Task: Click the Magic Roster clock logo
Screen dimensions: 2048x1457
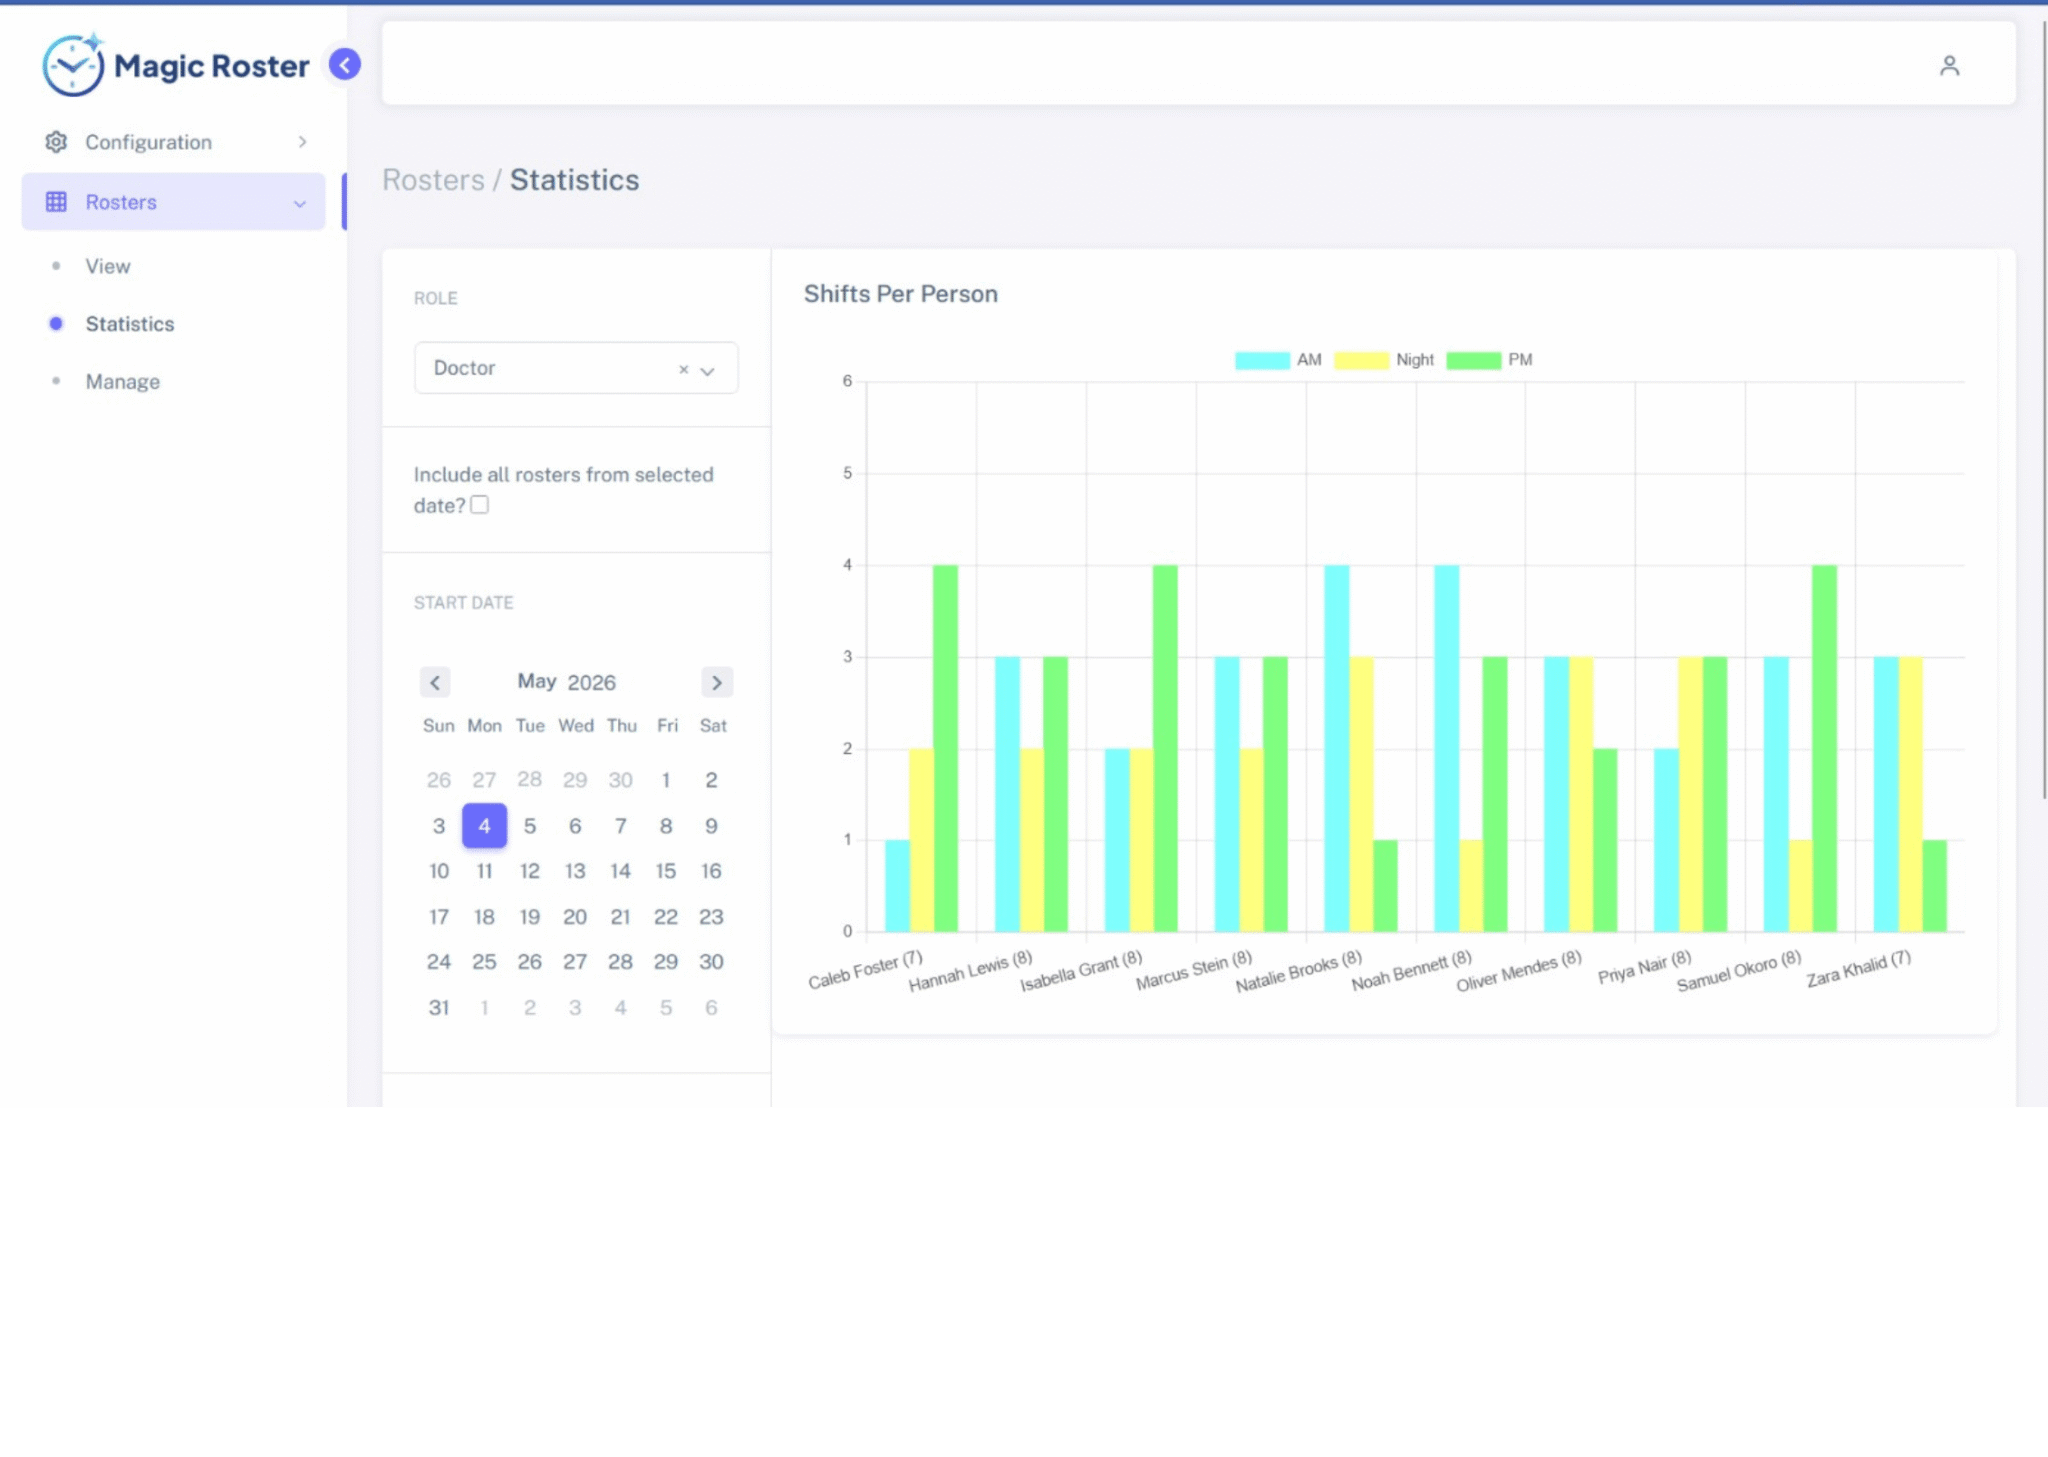Action: click(73, 65)
